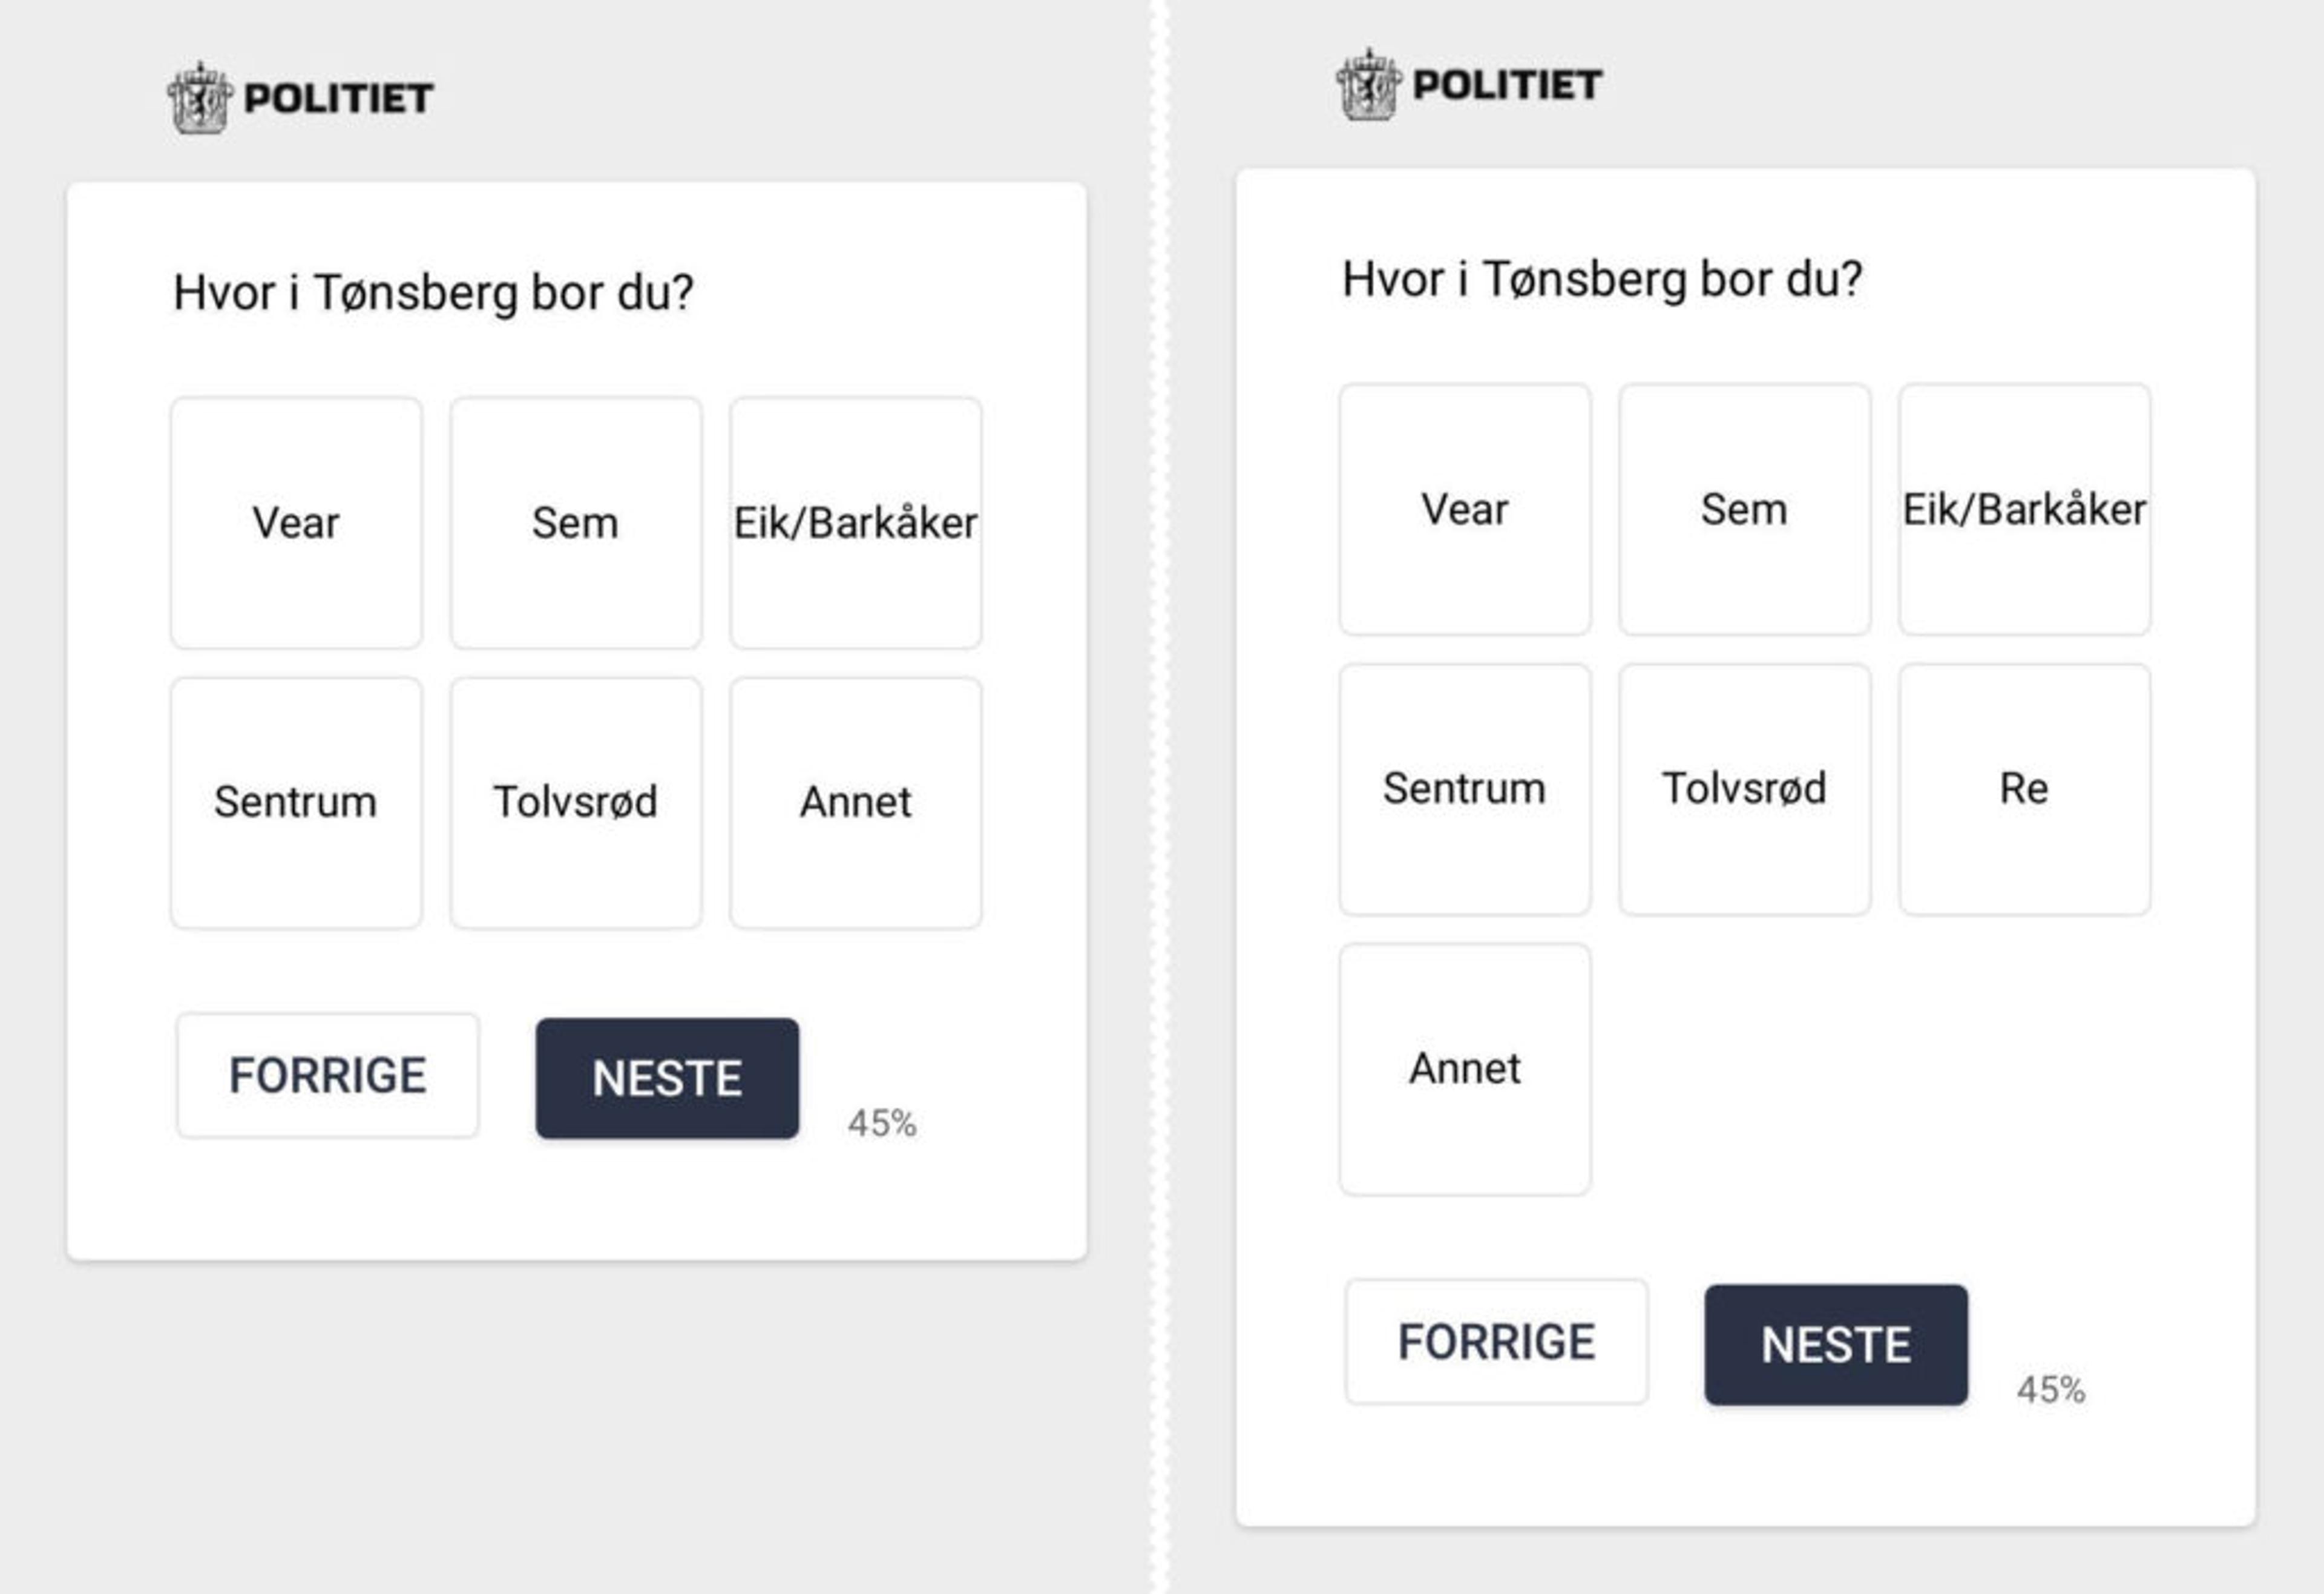
Task: Select the Re option tile
Action: tap(2024, 789)
